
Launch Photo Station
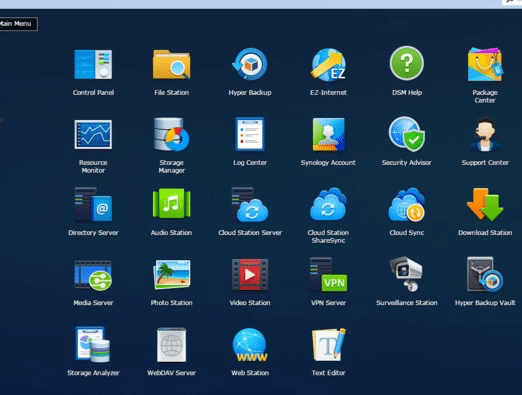pos(171,274)
